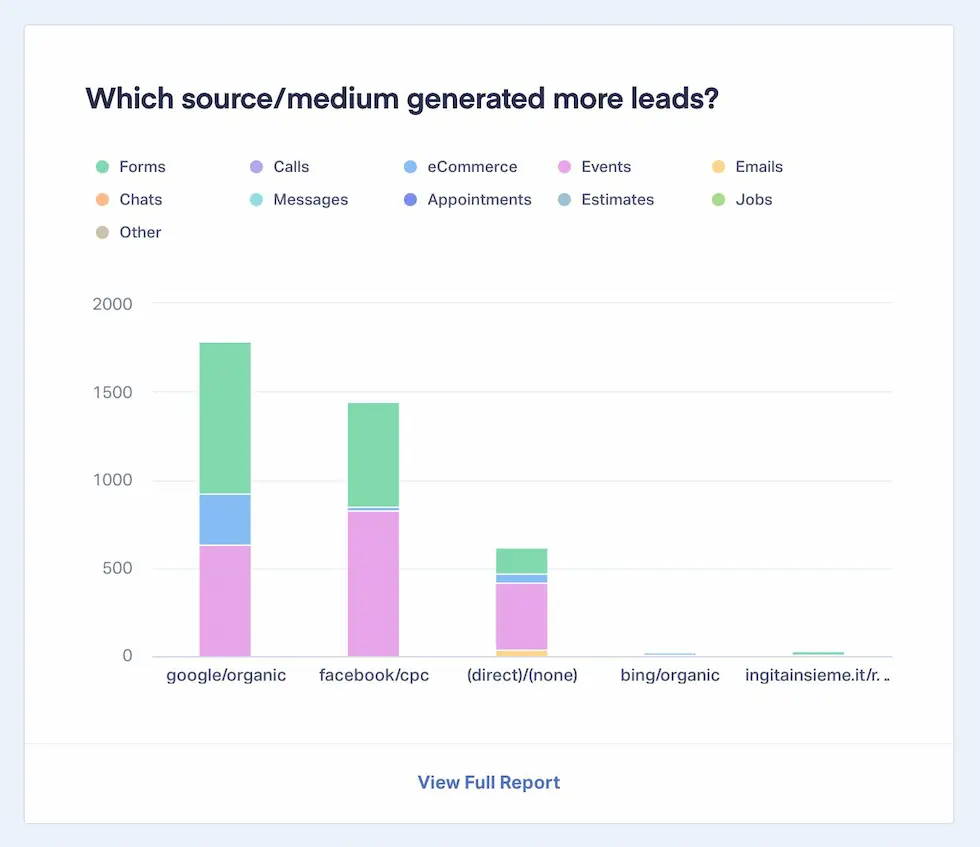Toggle the eCommerce legend series
This screenshot has height=847, width=980.
(x=461, y=167)
